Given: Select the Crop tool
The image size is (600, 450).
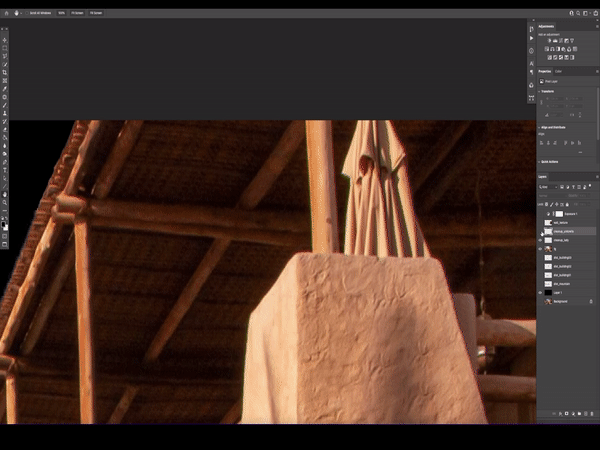Looking at the screenshot, I should click(x=5, y=72).
